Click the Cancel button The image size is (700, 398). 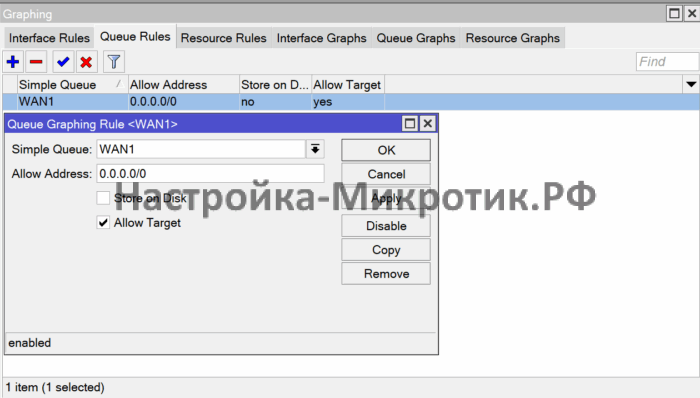pos(386,174)
